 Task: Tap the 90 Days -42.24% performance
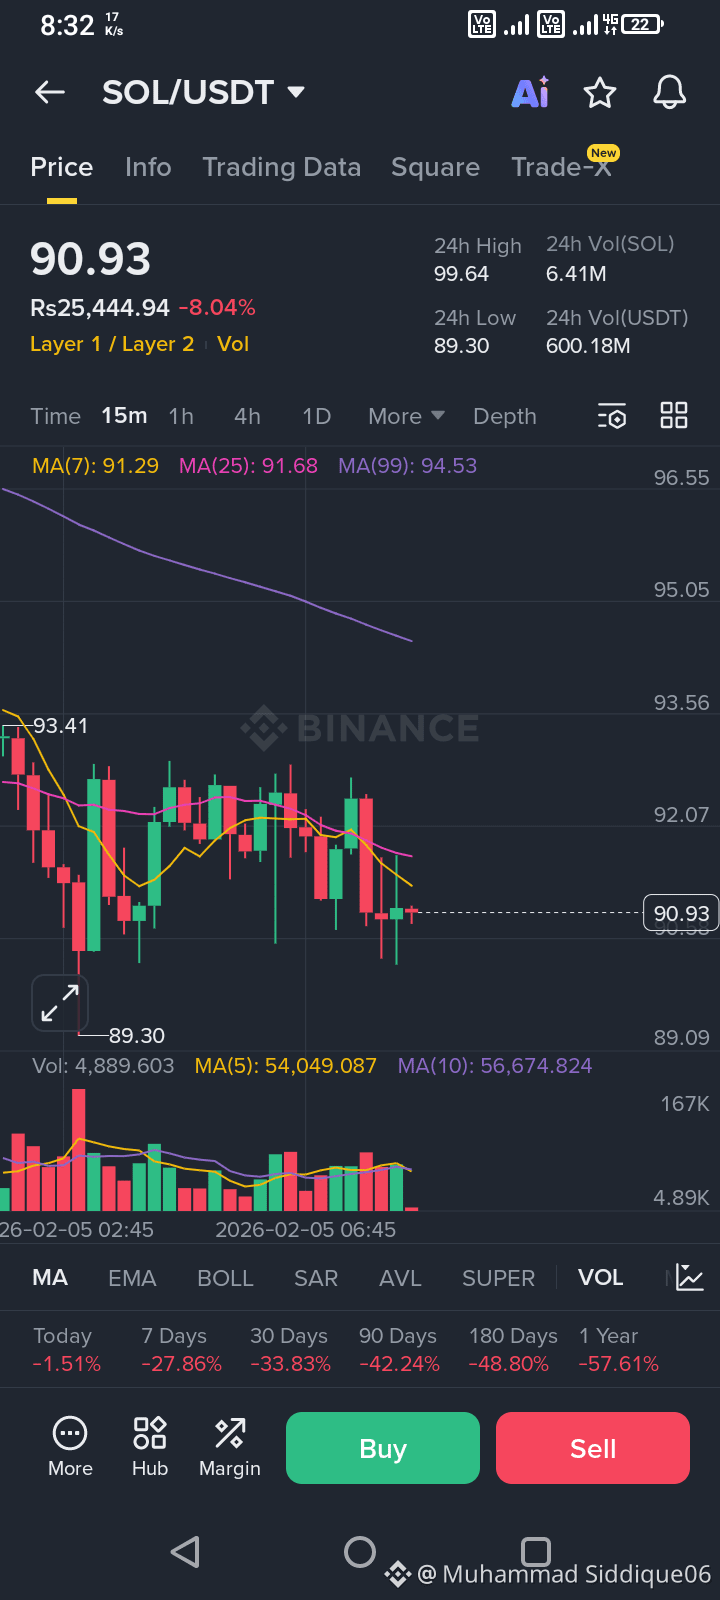click(x=399, y=1350)
